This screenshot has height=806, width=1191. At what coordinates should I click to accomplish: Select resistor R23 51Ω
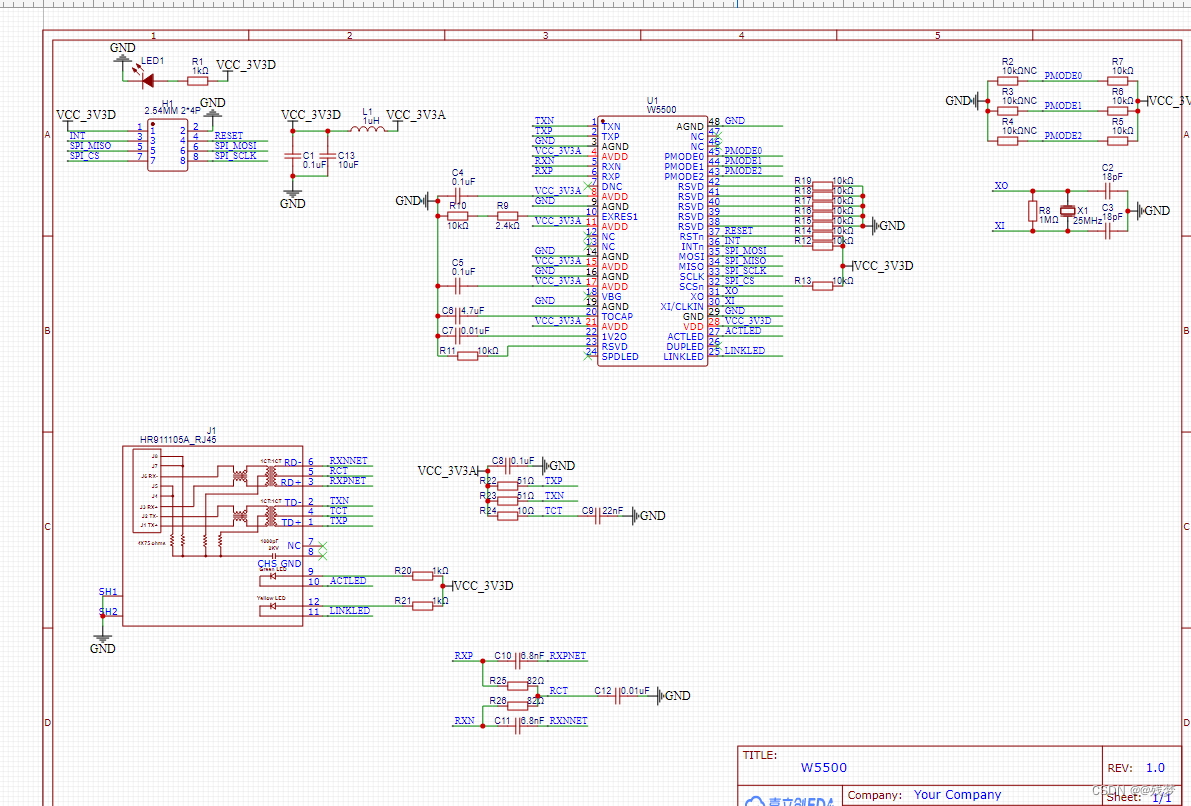pyautogui.click(x=507, y=501)
